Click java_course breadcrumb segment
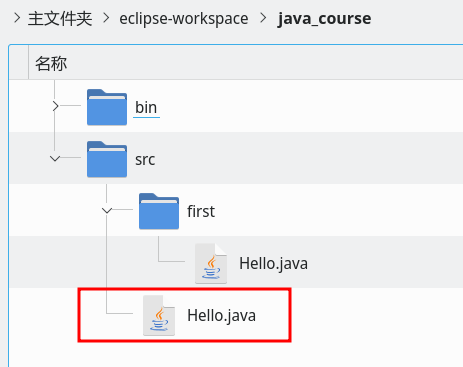463x367 pixels. pos(324,18)
